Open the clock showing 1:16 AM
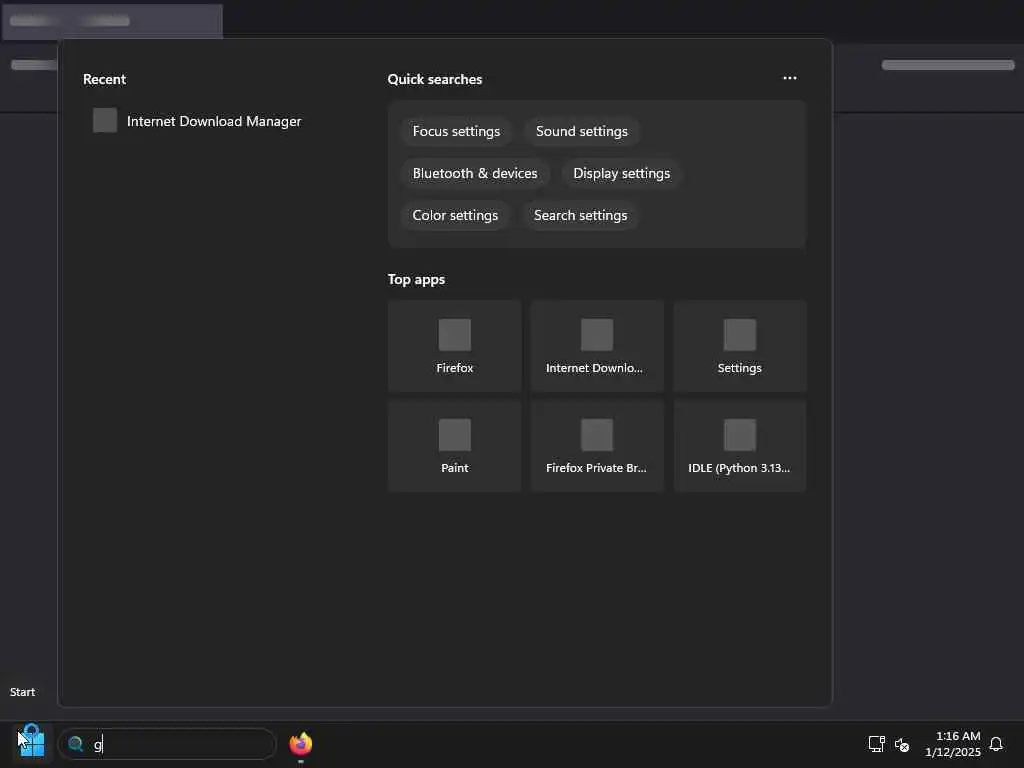Viewport: 1024px width, 768px height. coord(953,744)
